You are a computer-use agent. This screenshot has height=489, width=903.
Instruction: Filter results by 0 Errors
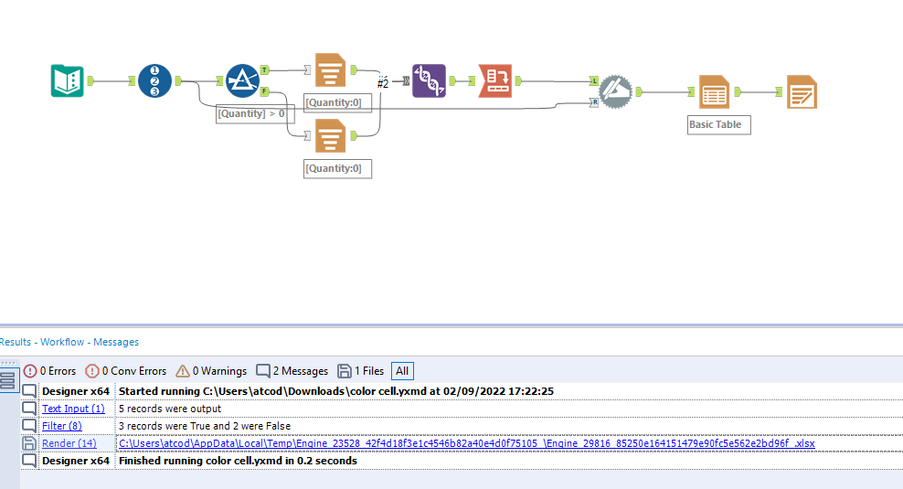[x=50, y=371]
